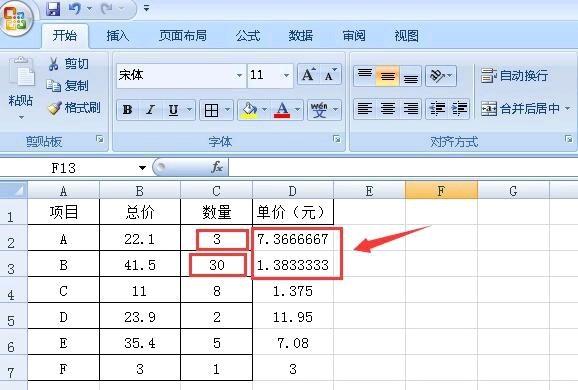578x390 pixels.
Task: Select cell containing 41.5
Action: click(140, 265)
